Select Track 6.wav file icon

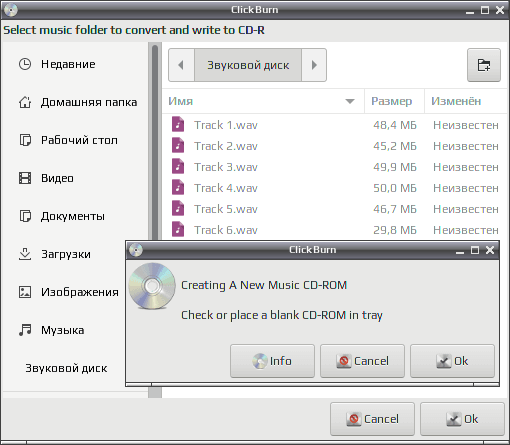[x=178, y=230]
